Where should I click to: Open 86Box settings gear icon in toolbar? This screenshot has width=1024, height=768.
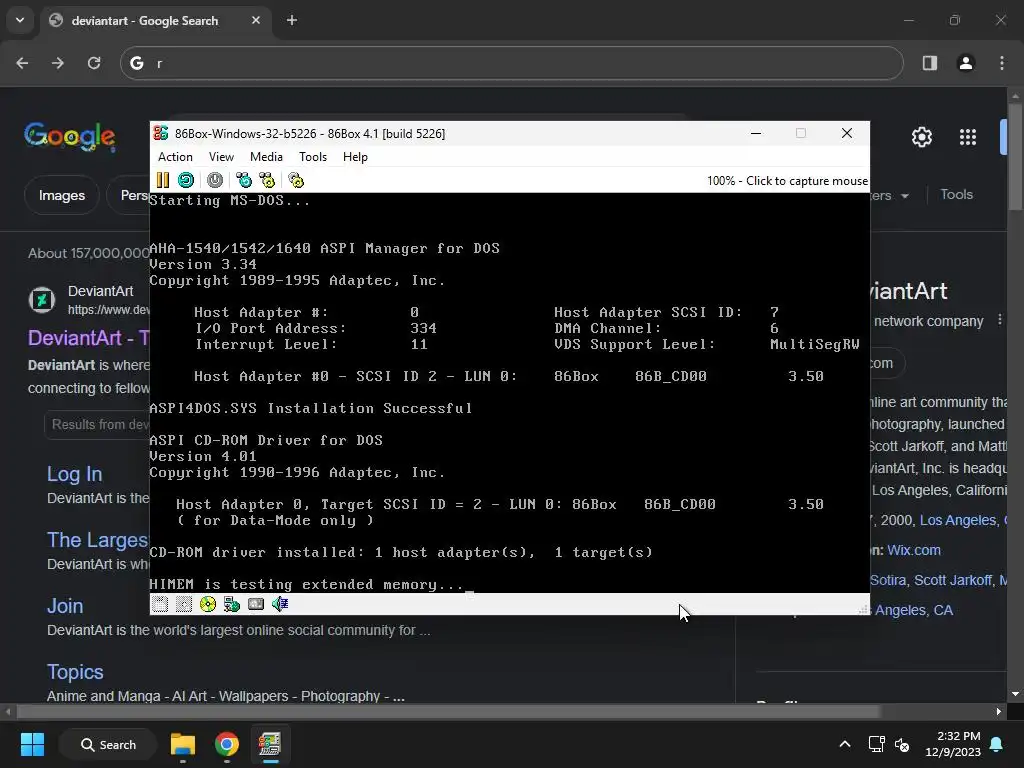point(296,180)
